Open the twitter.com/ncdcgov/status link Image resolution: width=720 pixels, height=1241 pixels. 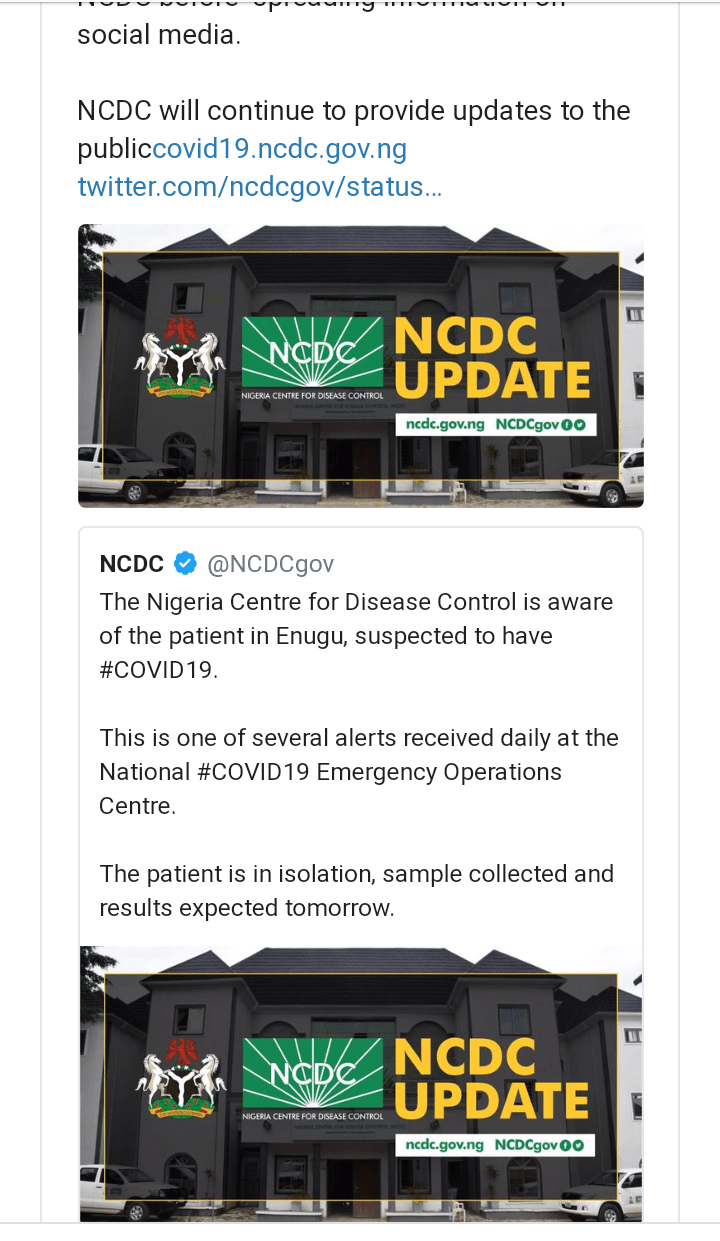pyautogui.click(x=259, y=186)
